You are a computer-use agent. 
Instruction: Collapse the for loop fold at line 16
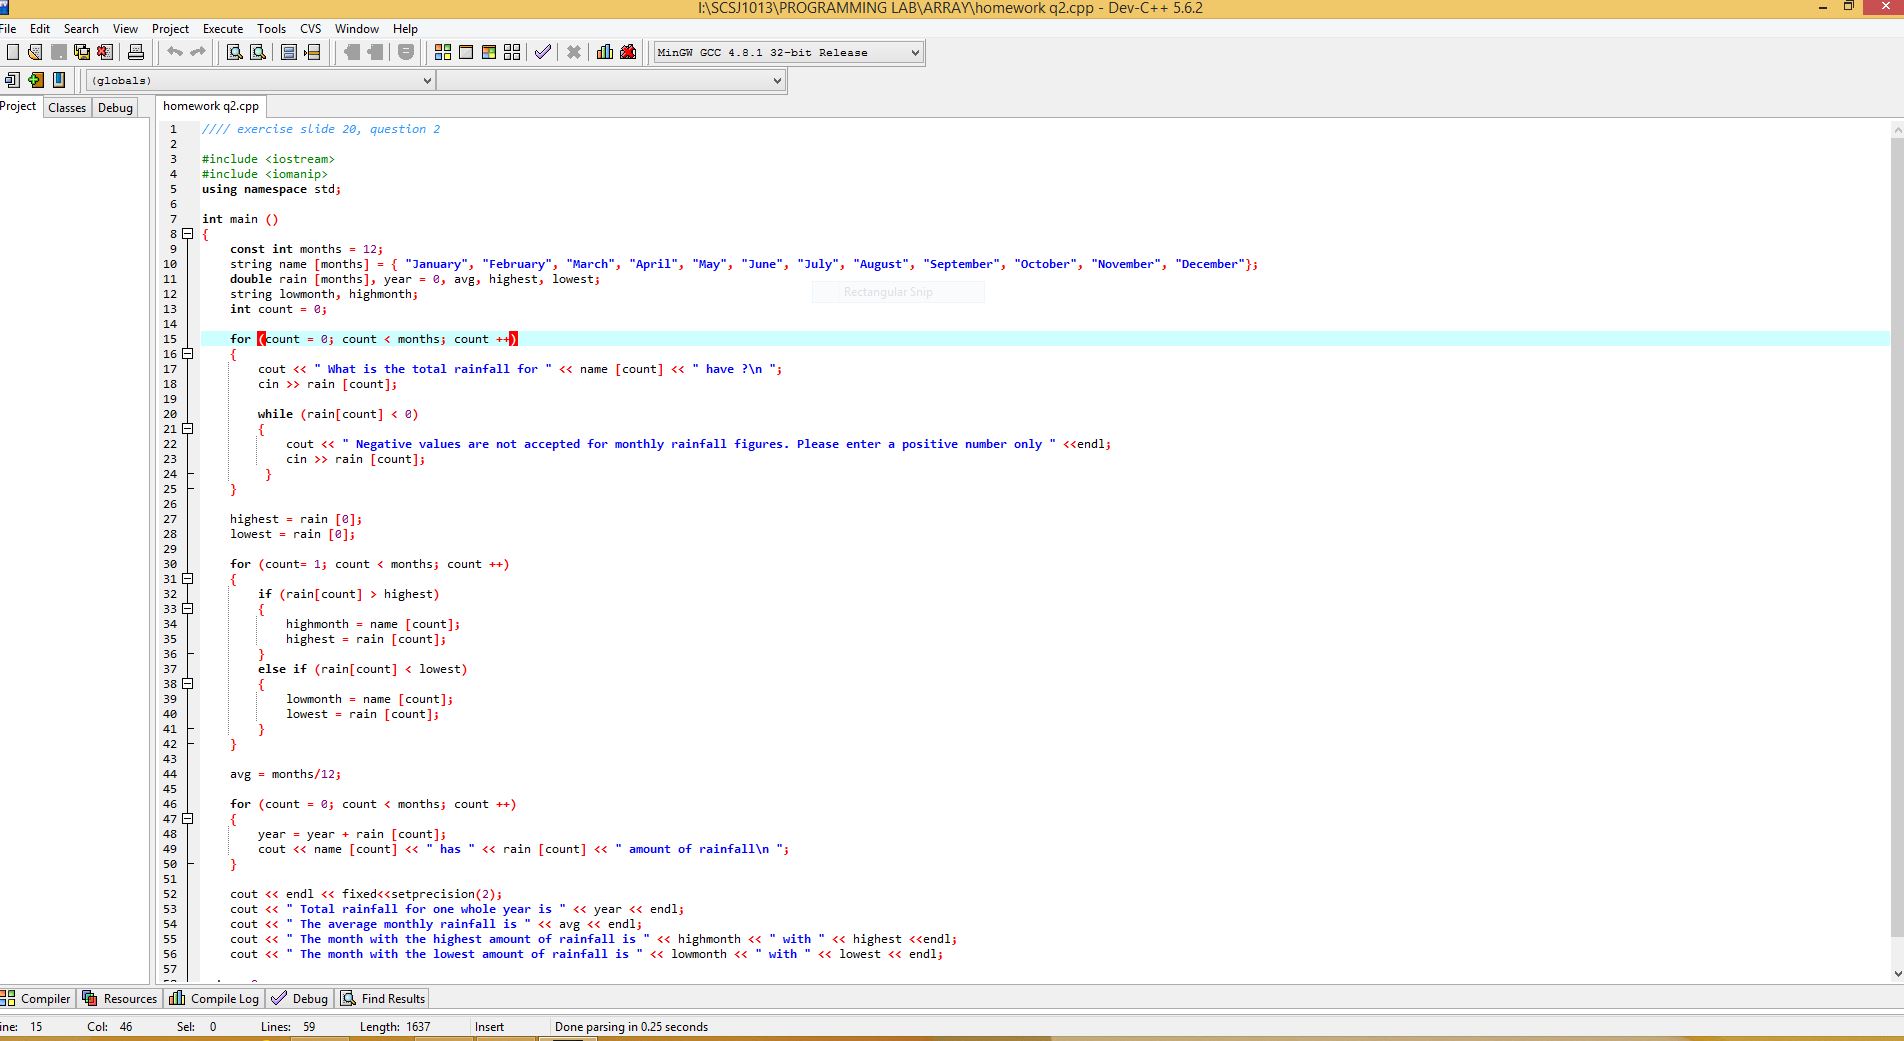point(187,354)
